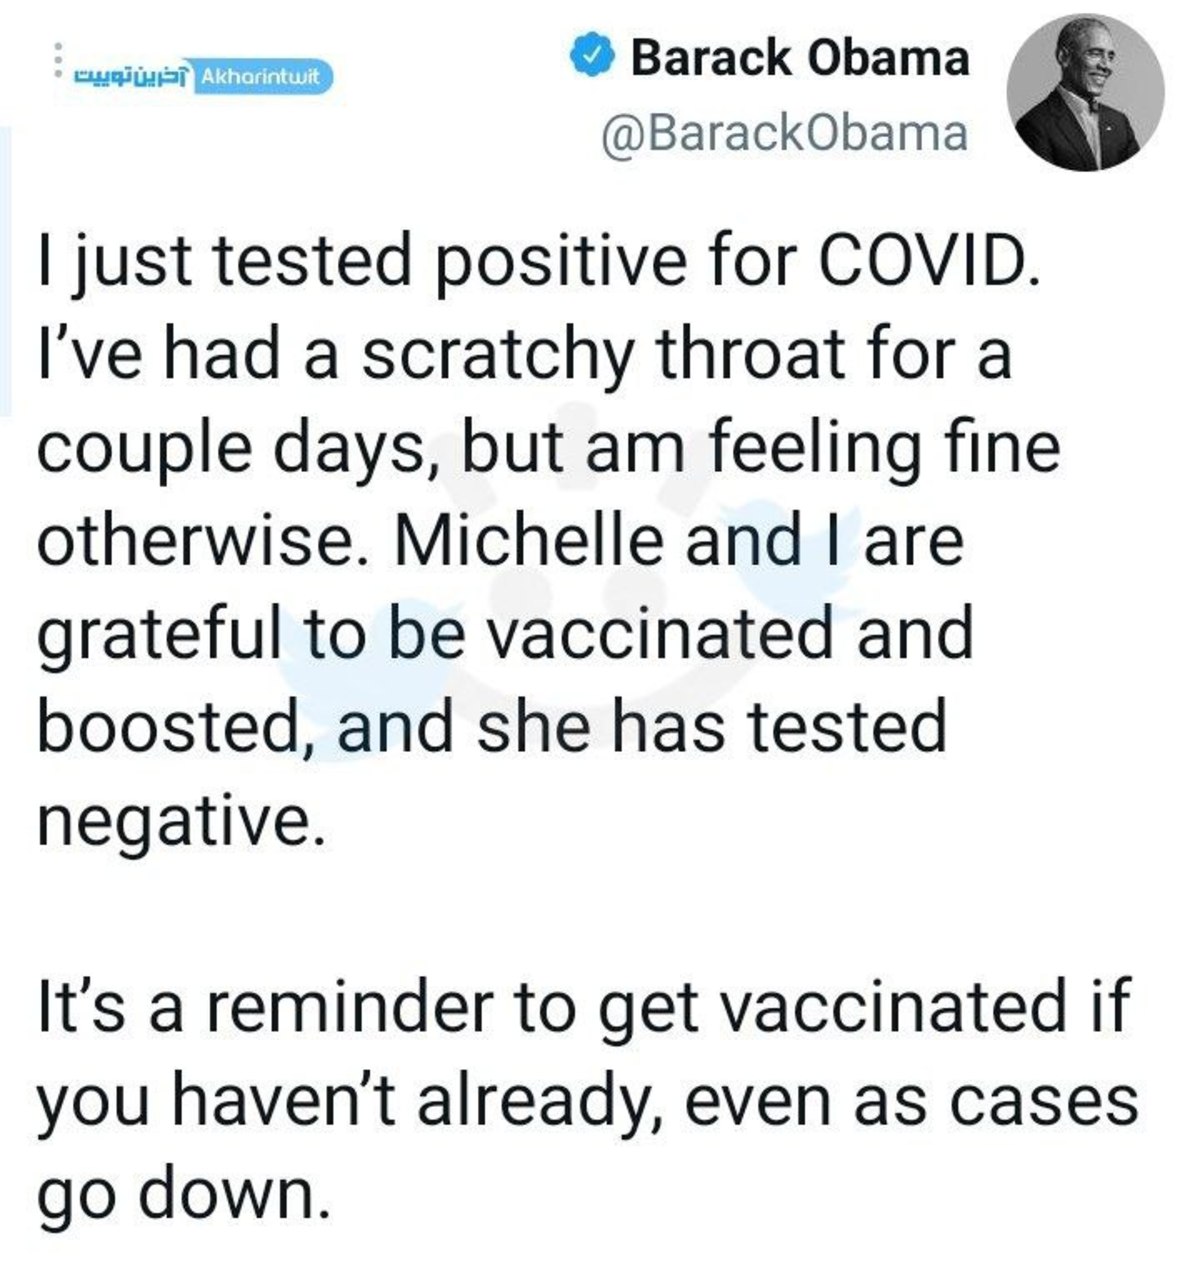
Task: Open the Barack Obama display name
Action: (x=800, y=58)
